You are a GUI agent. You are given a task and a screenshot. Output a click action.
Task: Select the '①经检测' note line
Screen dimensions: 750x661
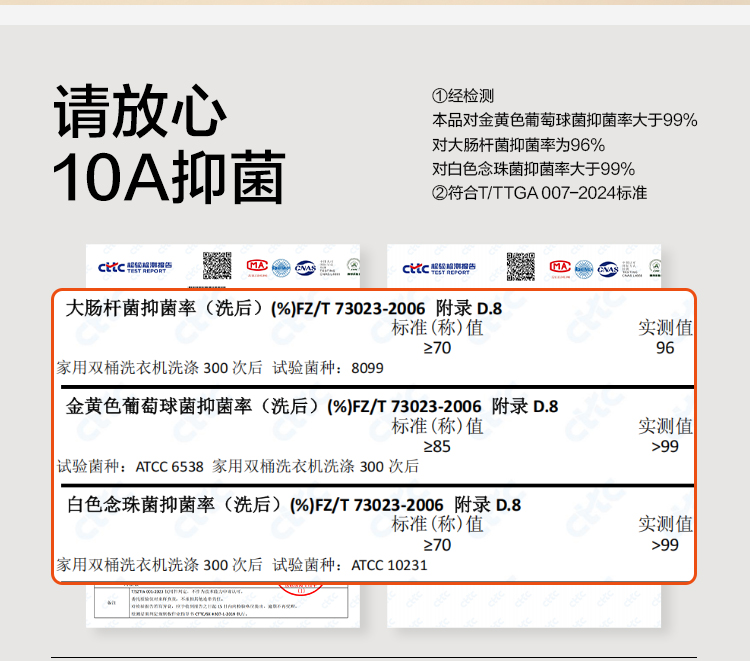click(x=463, y=96)
